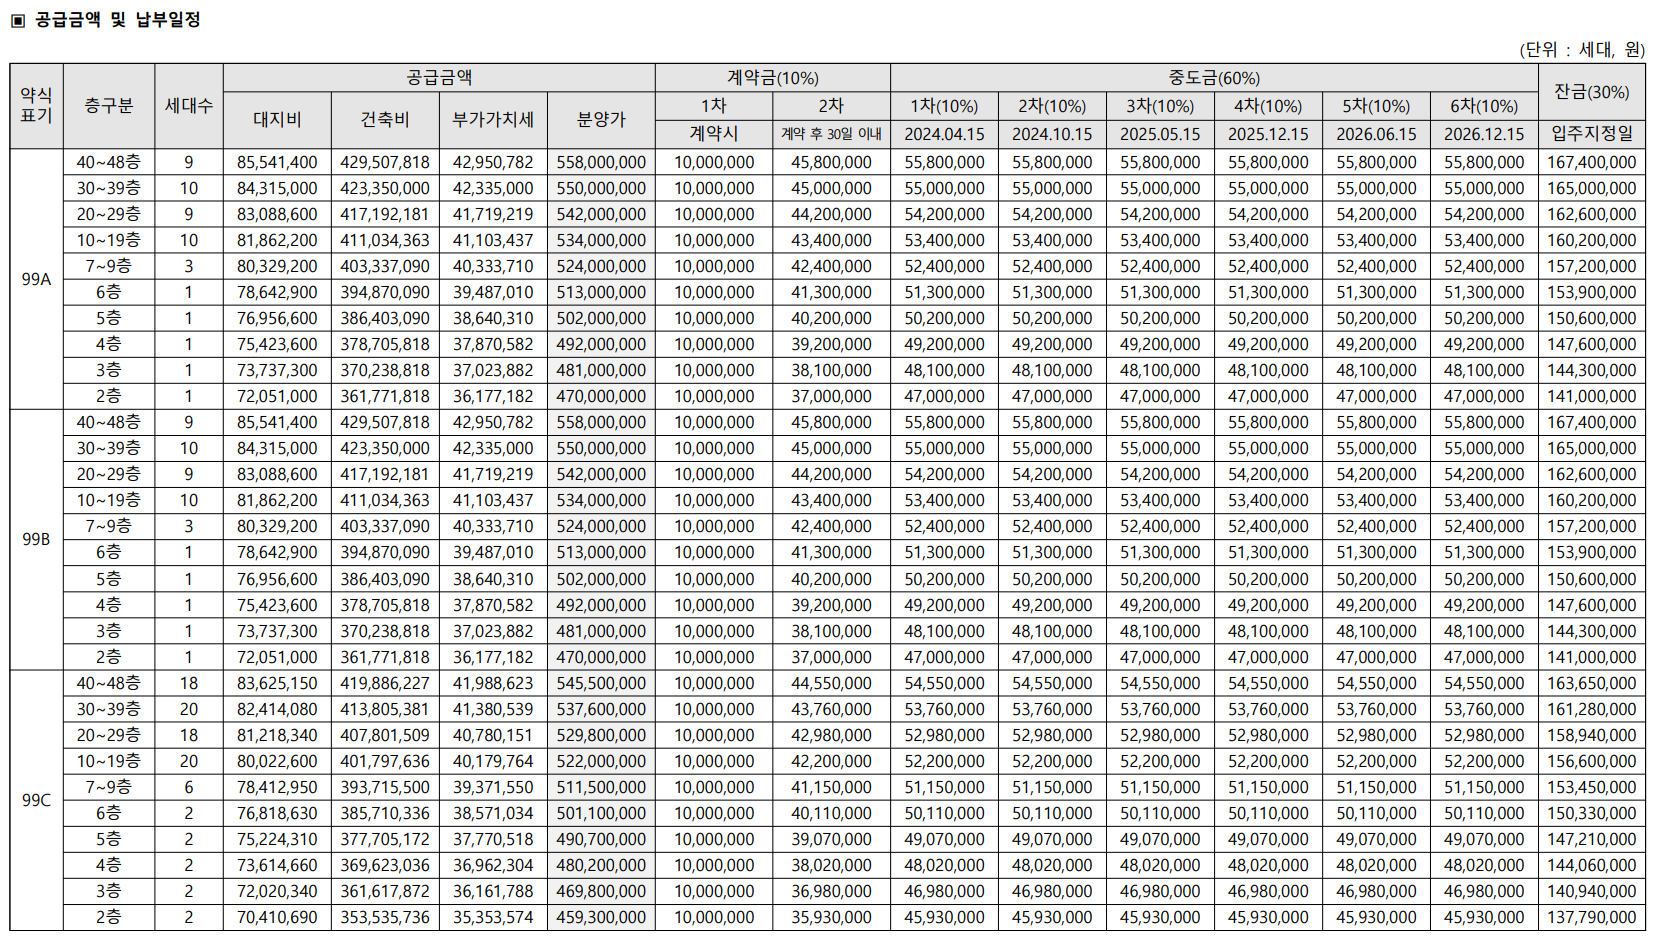Click 분양가 545,500,000 in 99C
This screenshot has width=1655, height=939.
pos(601,683)
